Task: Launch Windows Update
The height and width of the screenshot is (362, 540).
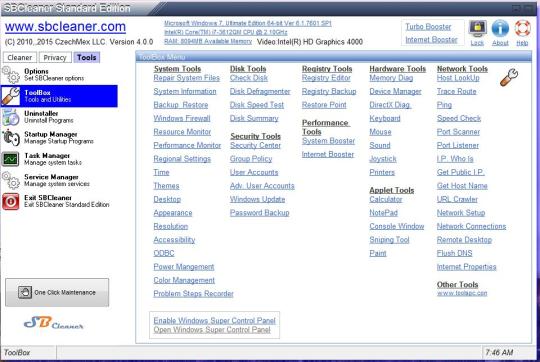Action: click(258, 199)
